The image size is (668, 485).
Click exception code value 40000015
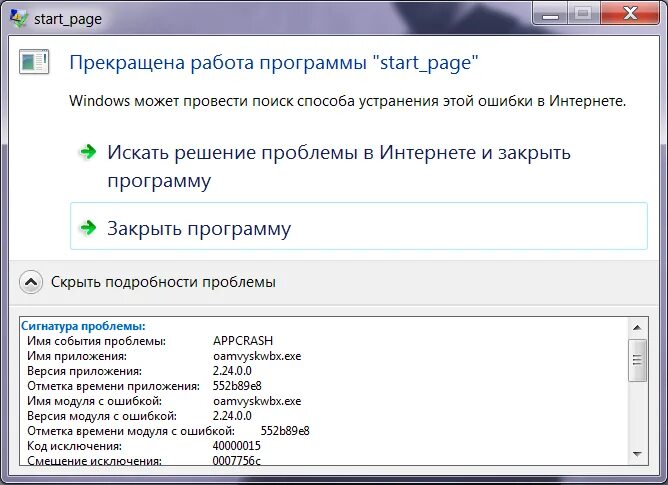(236, 446)
